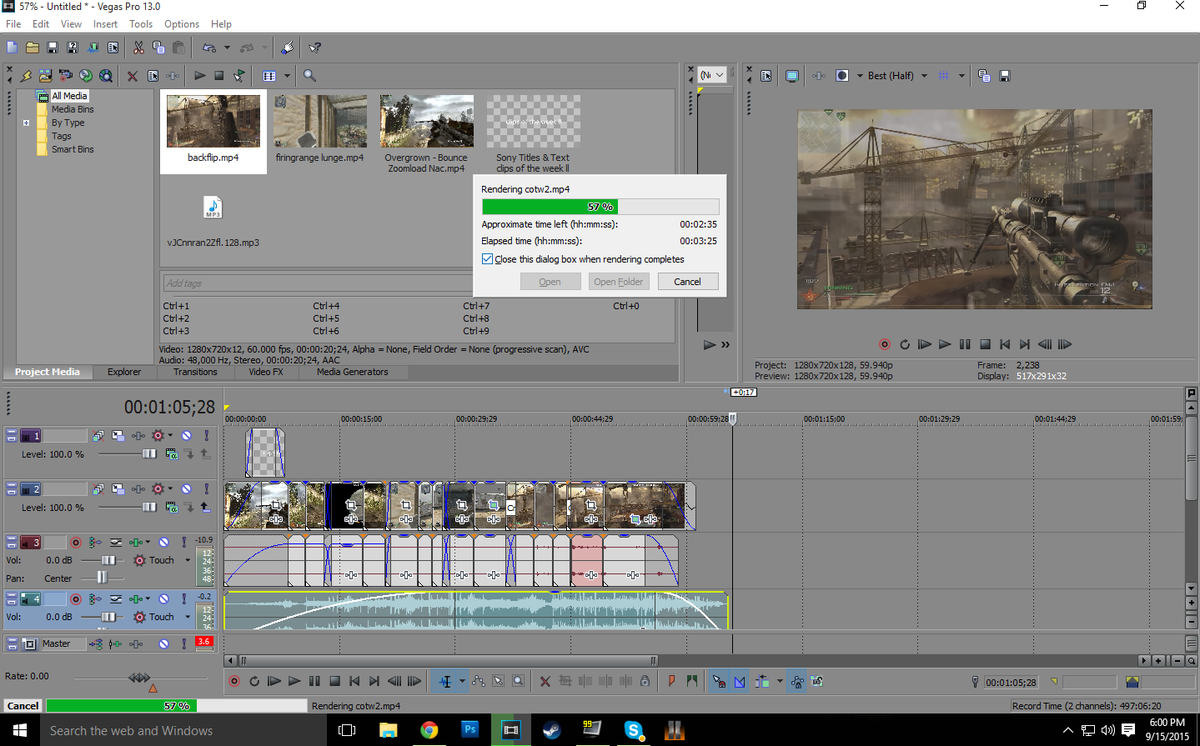Click the Normal Edit Tool in timeline toolbar

point(446,681)
